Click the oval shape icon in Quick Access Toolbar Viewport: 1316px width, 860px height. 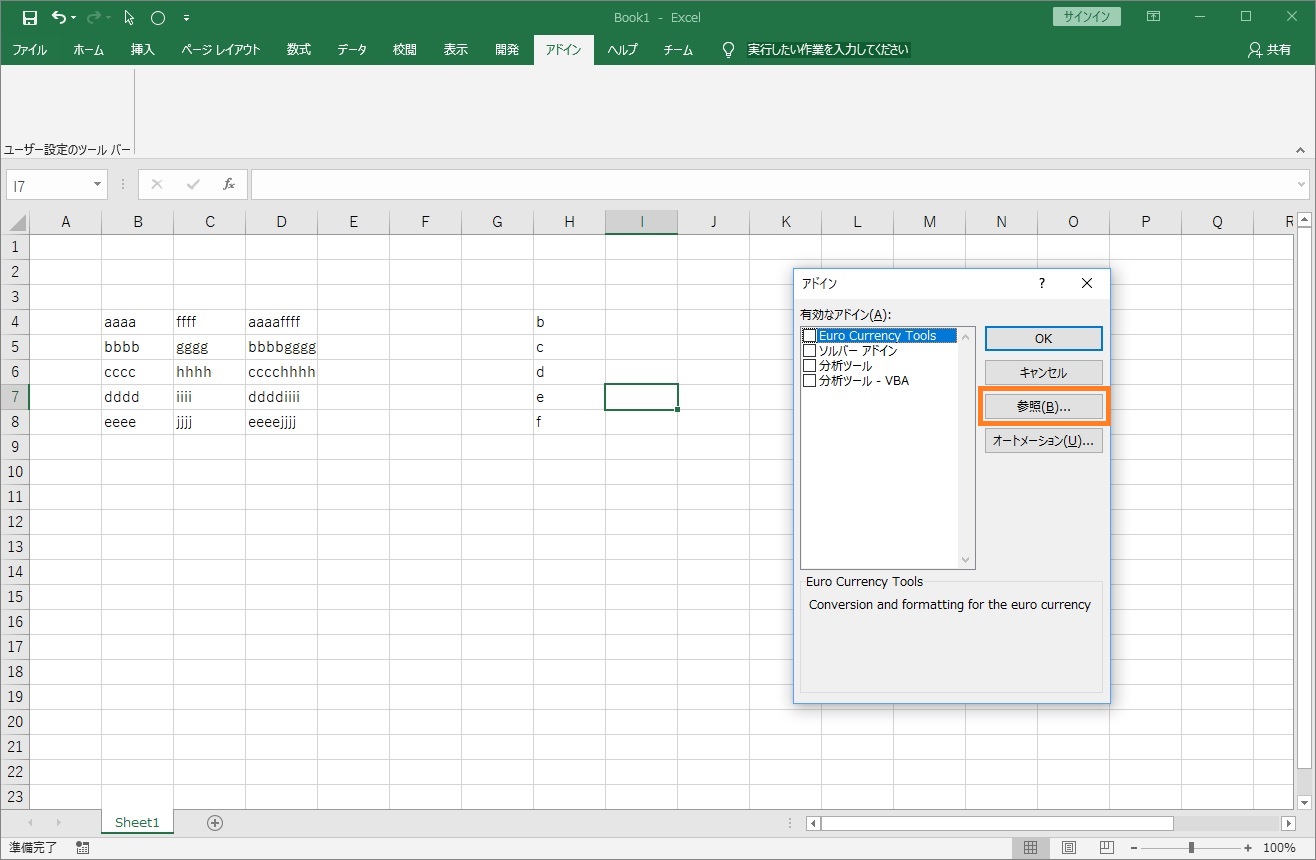[x=158, y=18]
